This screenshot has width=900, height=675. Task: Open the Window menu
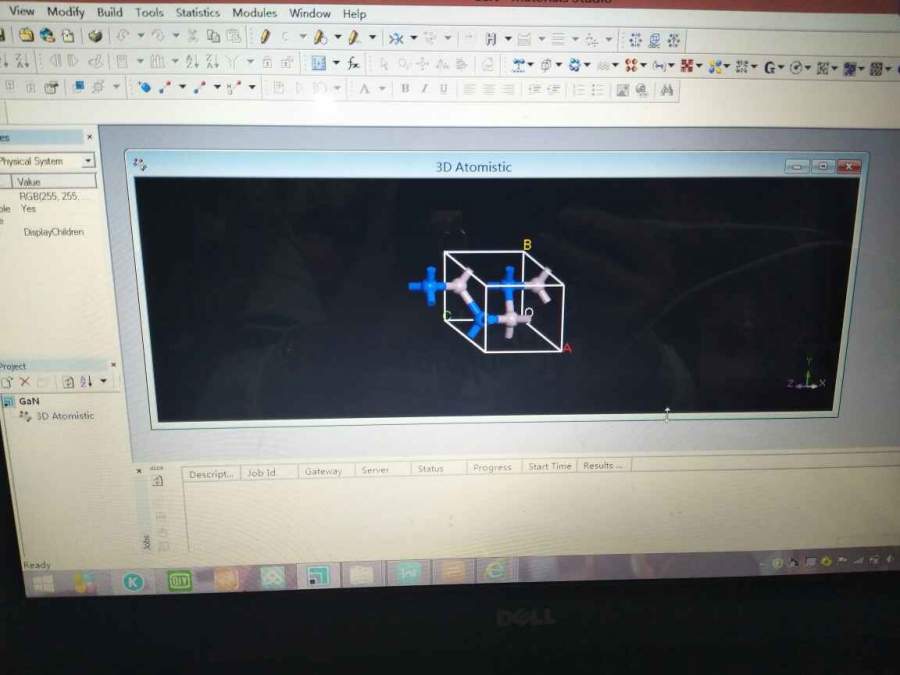309,13
